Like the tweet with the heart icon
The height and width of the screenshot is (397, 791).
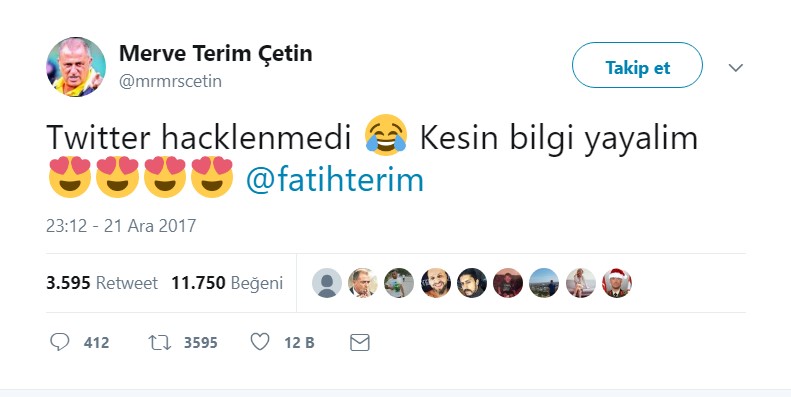pos(260,343)
